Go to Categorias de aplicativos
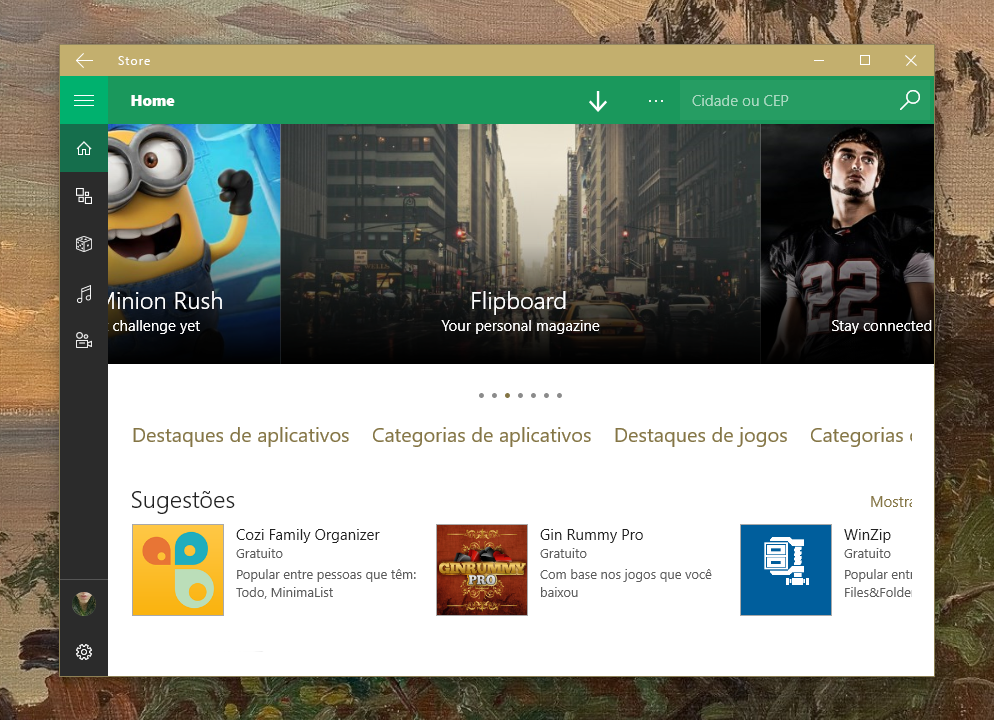Image resolution: width=994 pixels, height=720 pixels. pyautogui.click(x=481, y=435)
